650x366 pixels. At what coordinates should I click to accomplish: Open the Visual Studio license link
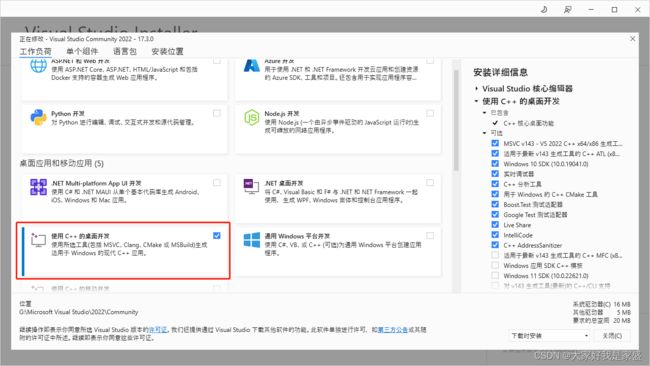pyautogui.click(x=158, y=330)
